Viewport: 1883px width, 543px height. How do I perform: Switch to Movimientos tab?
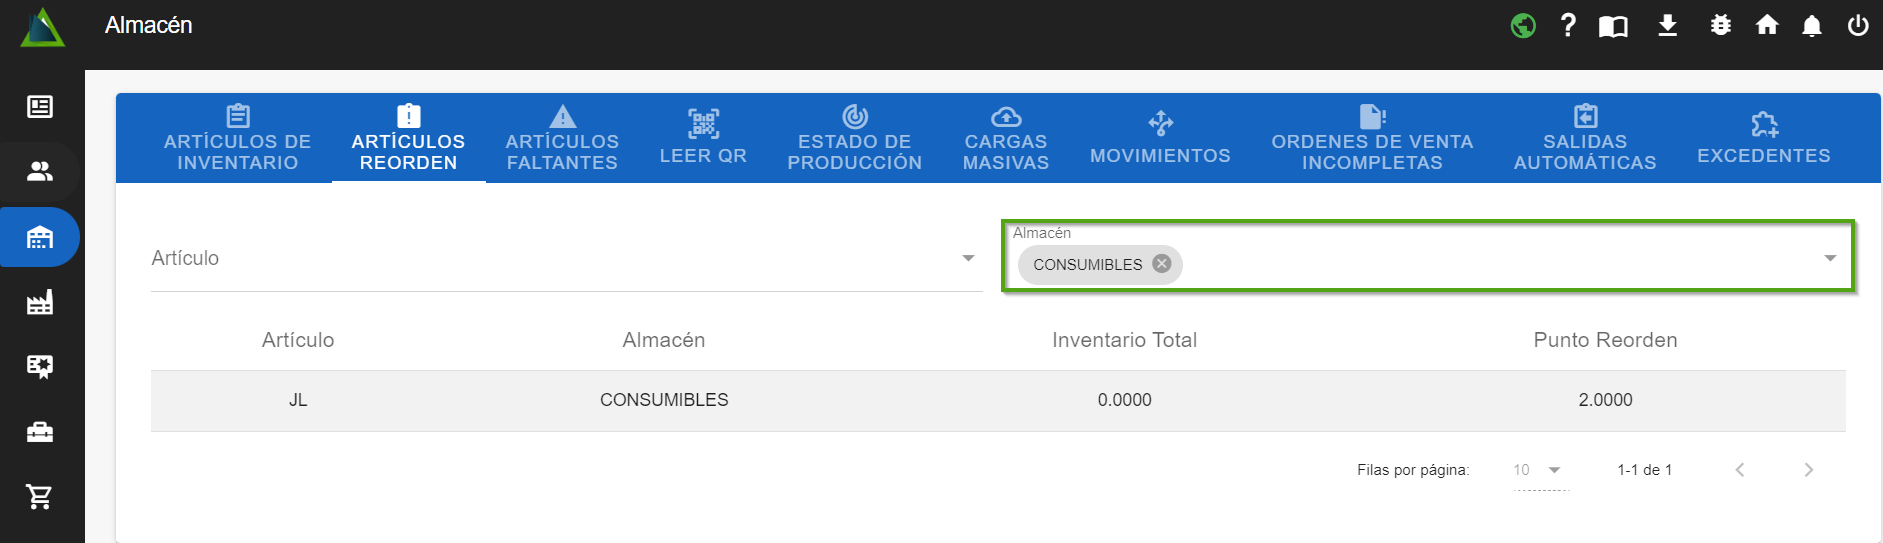pyautogui.click(x=1160, y=138)
